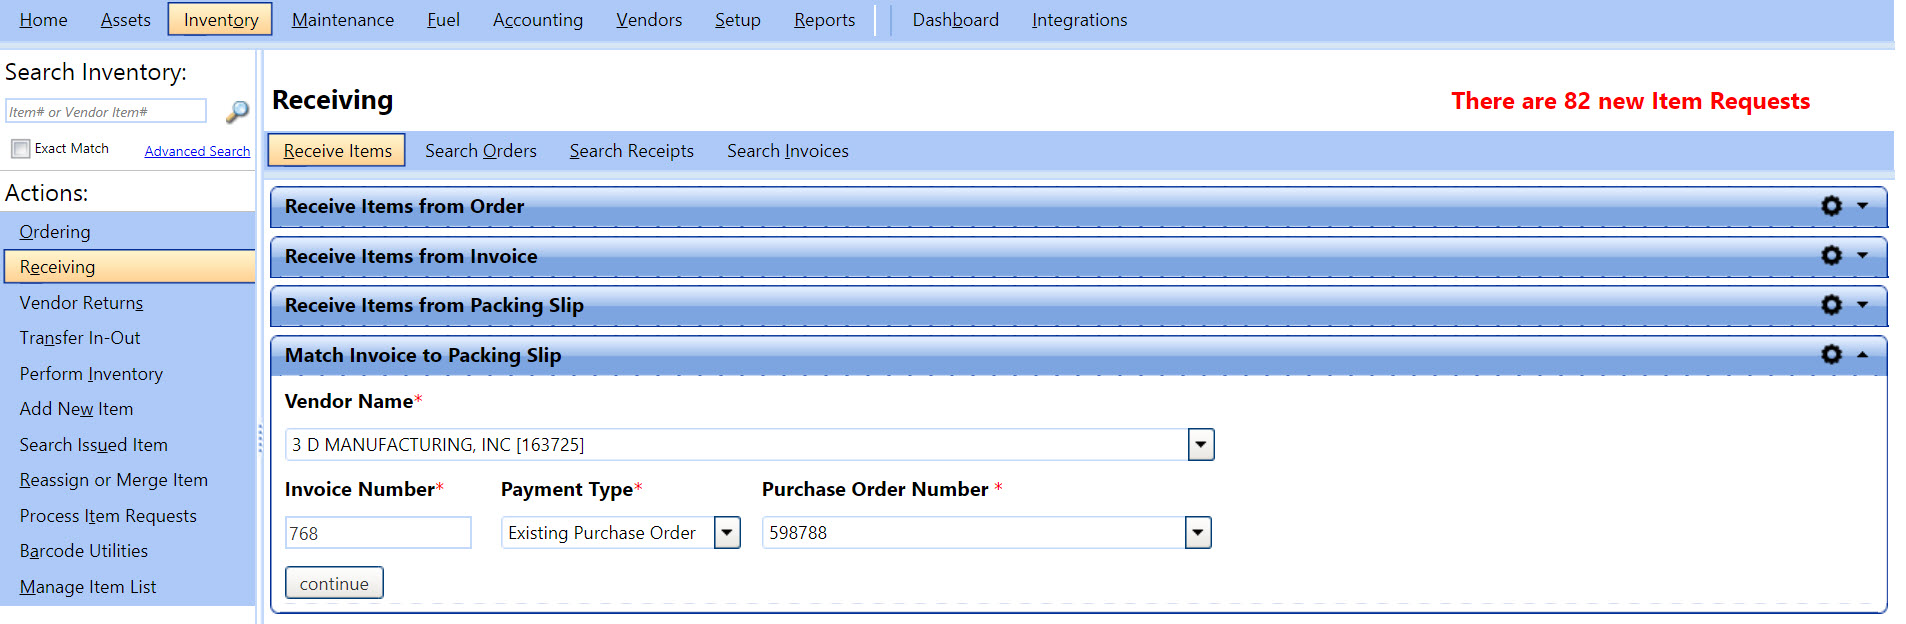Click into the Invoice Number field
This screenshot has width=1906, height=624.
click(377, 533)
